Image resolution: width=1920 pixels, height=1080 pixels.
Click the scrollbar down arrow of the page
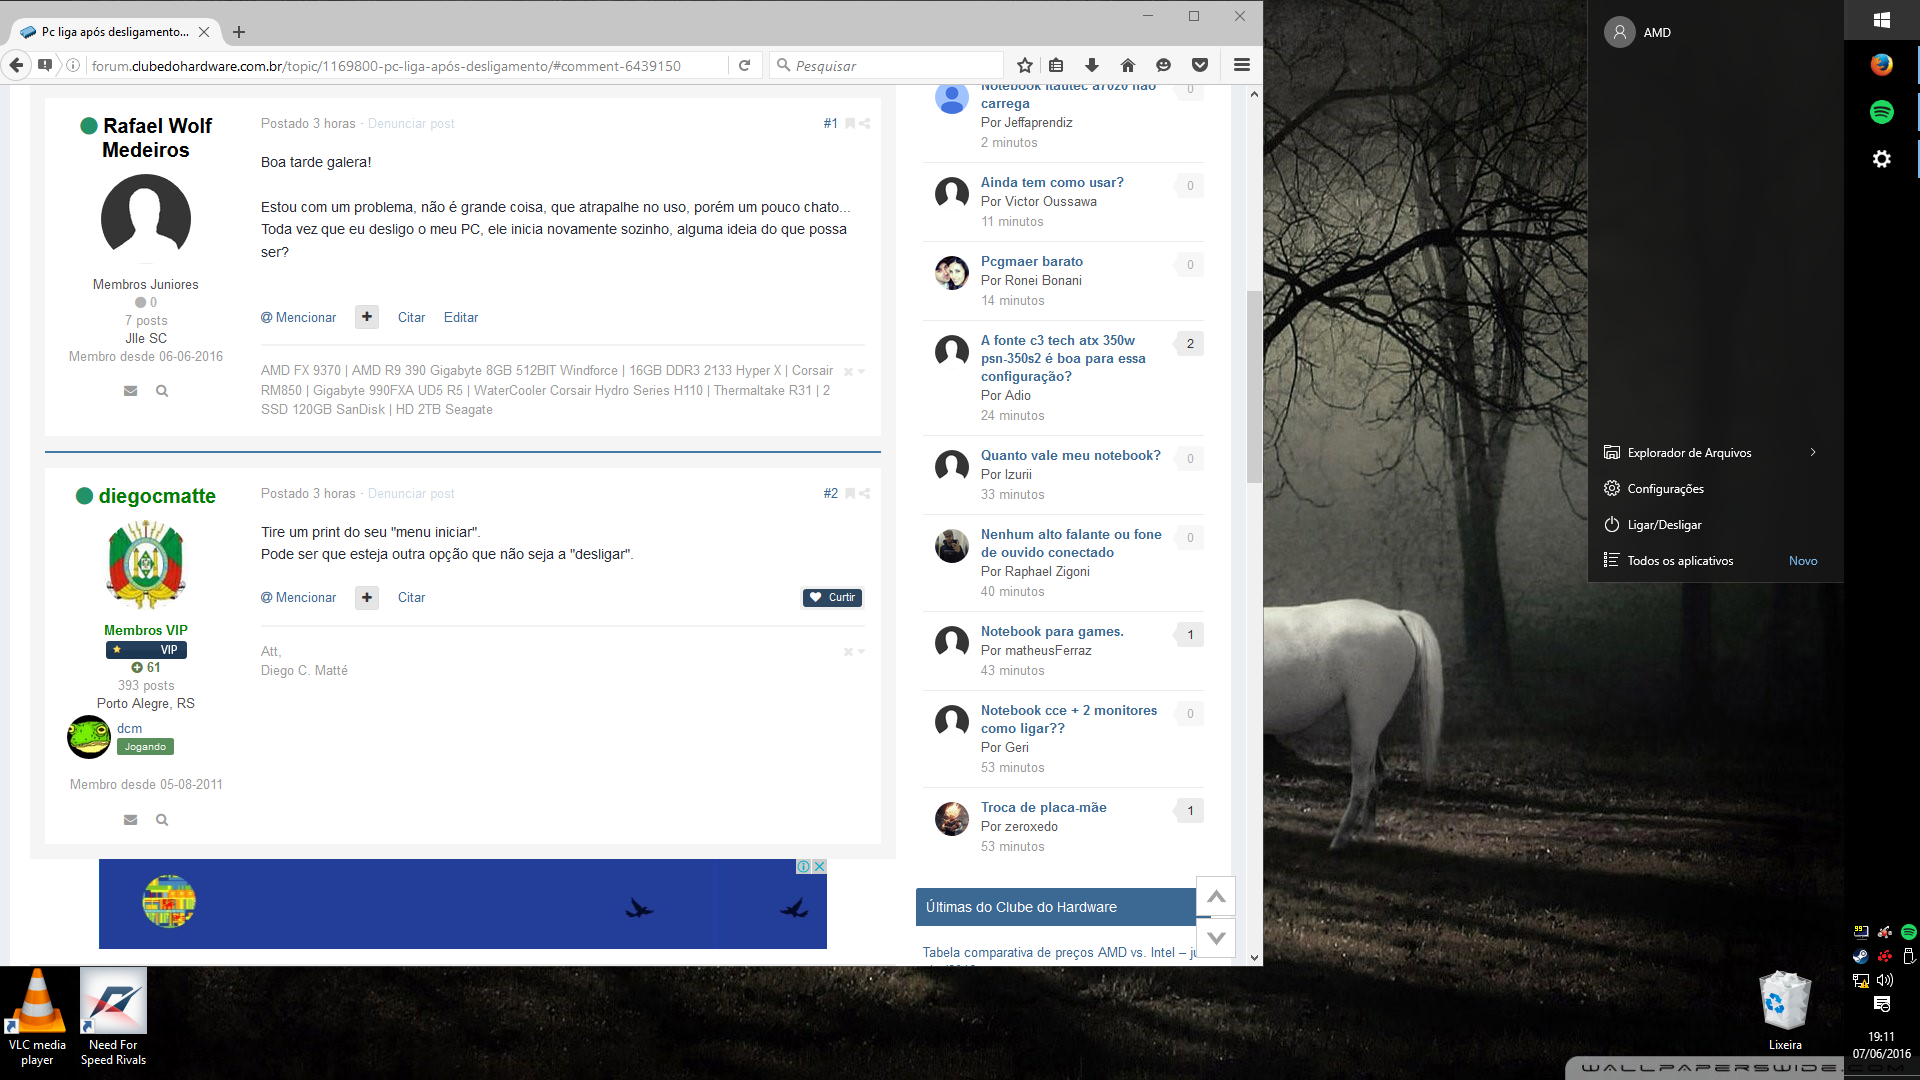1254,958
